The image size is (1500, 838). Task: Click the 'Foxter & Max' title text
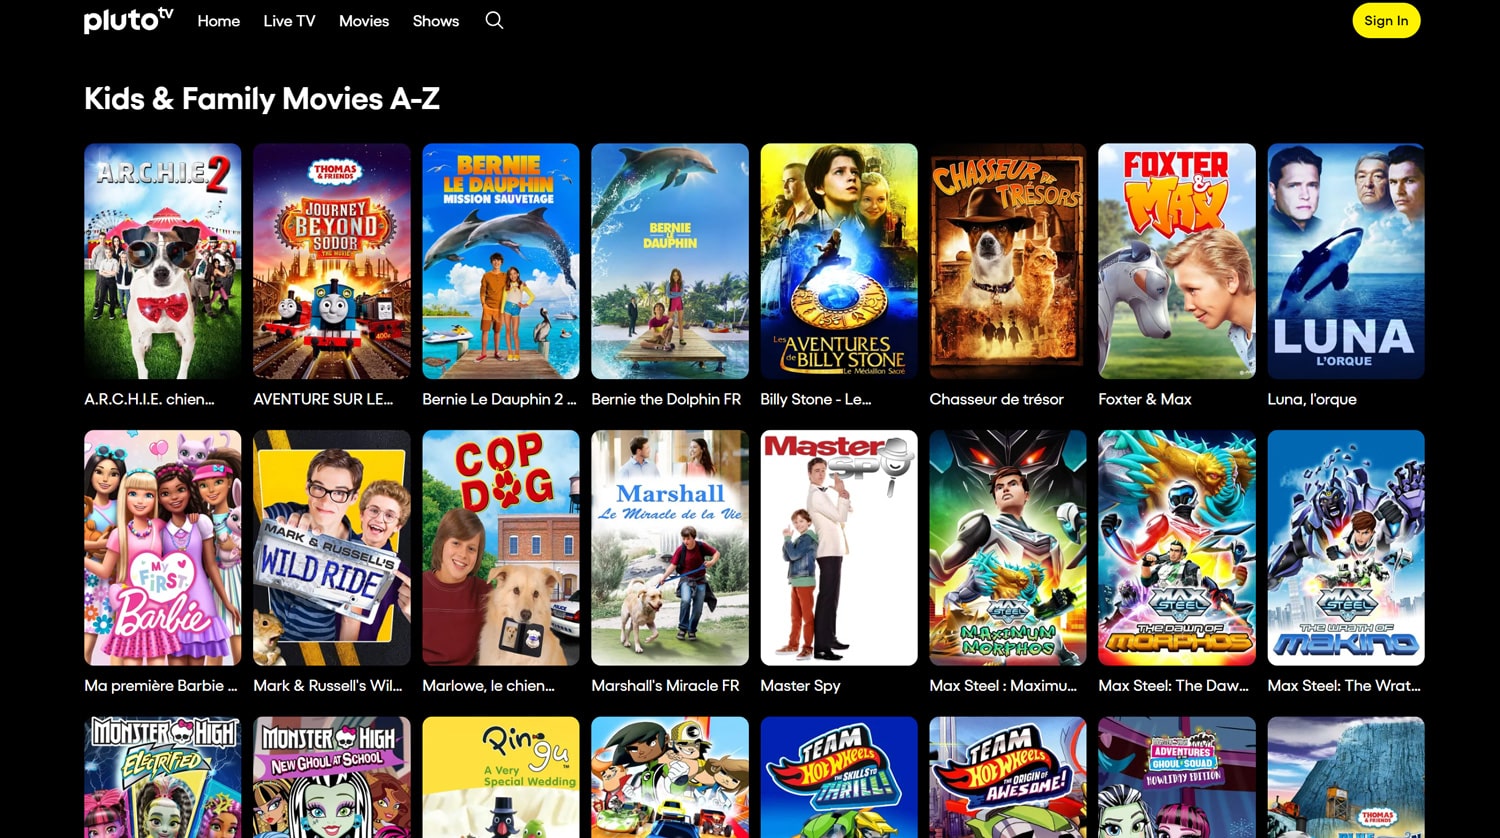(x=1145, y=399)
